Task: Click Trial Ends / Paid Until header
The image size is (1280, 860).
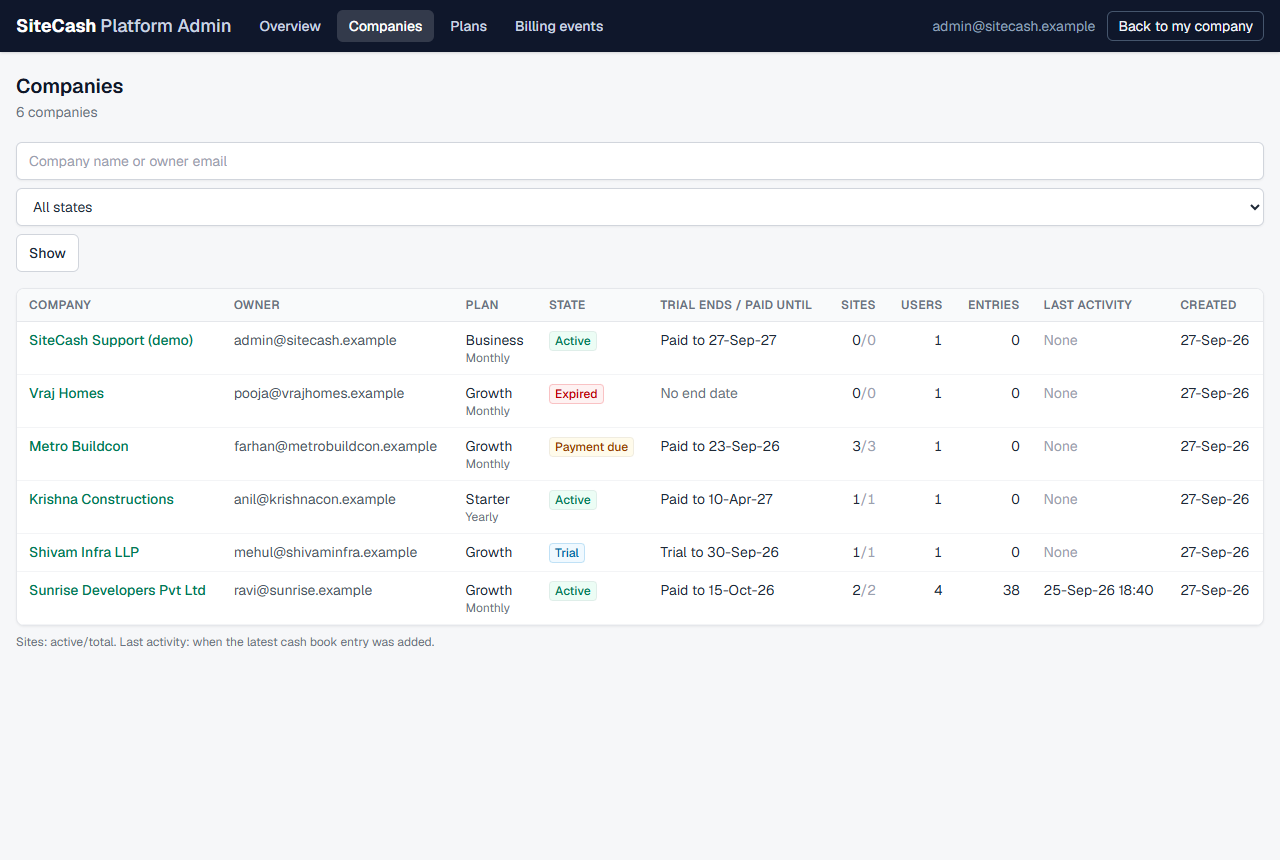Action: coord(736,305)
